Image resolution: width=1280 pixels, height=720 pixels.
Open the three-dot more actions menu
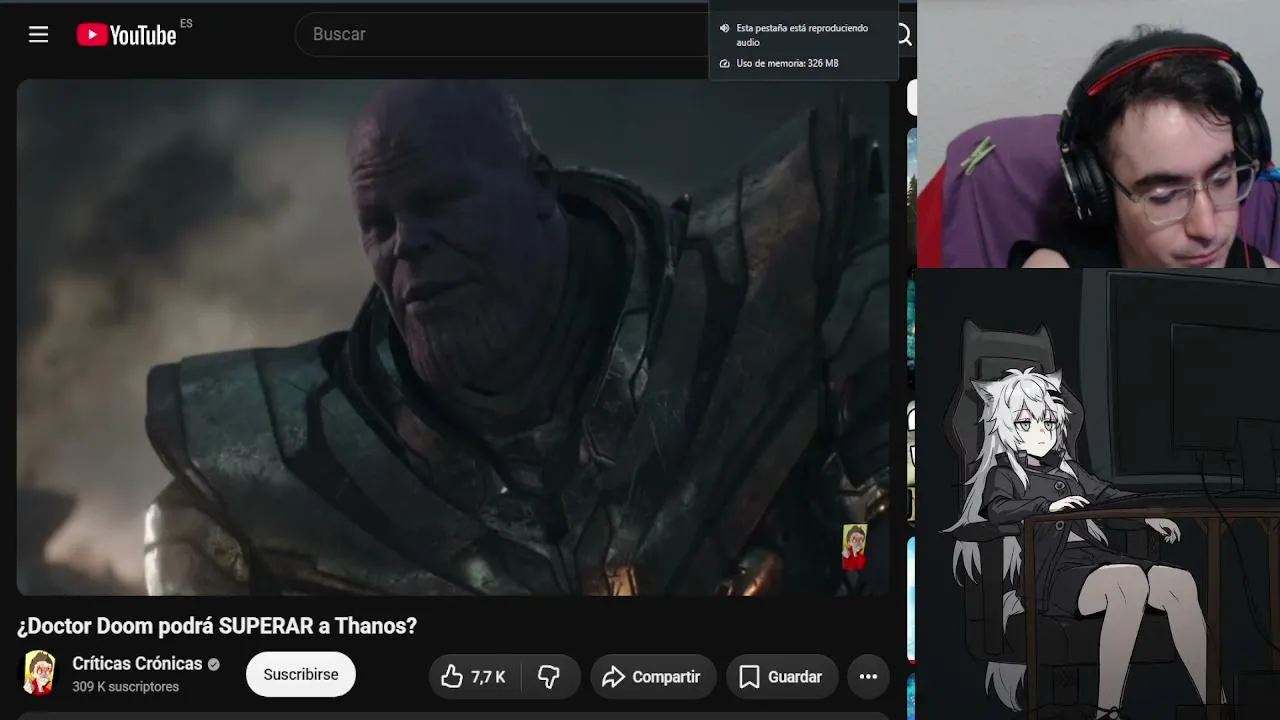pos(868,677)
